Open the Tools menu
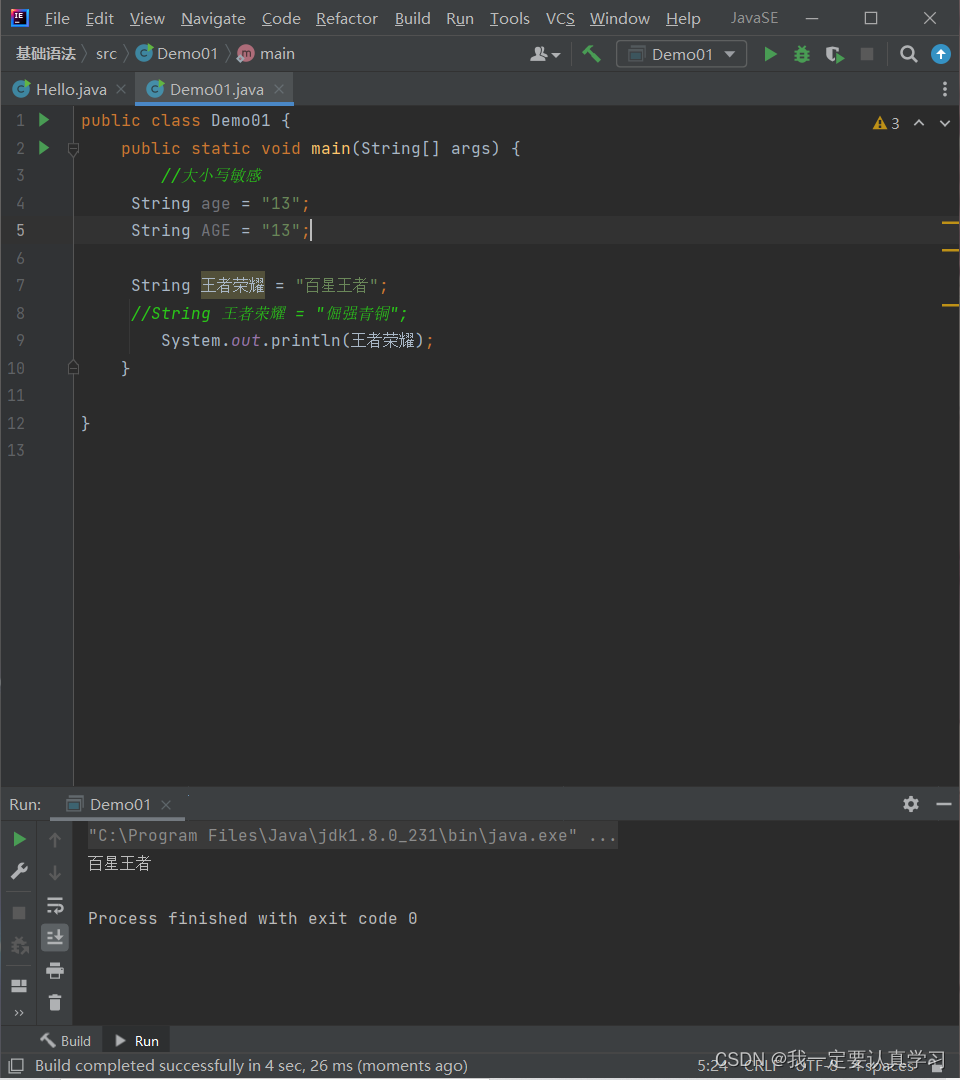The image size is (960, 1080). tap(510, 19)
